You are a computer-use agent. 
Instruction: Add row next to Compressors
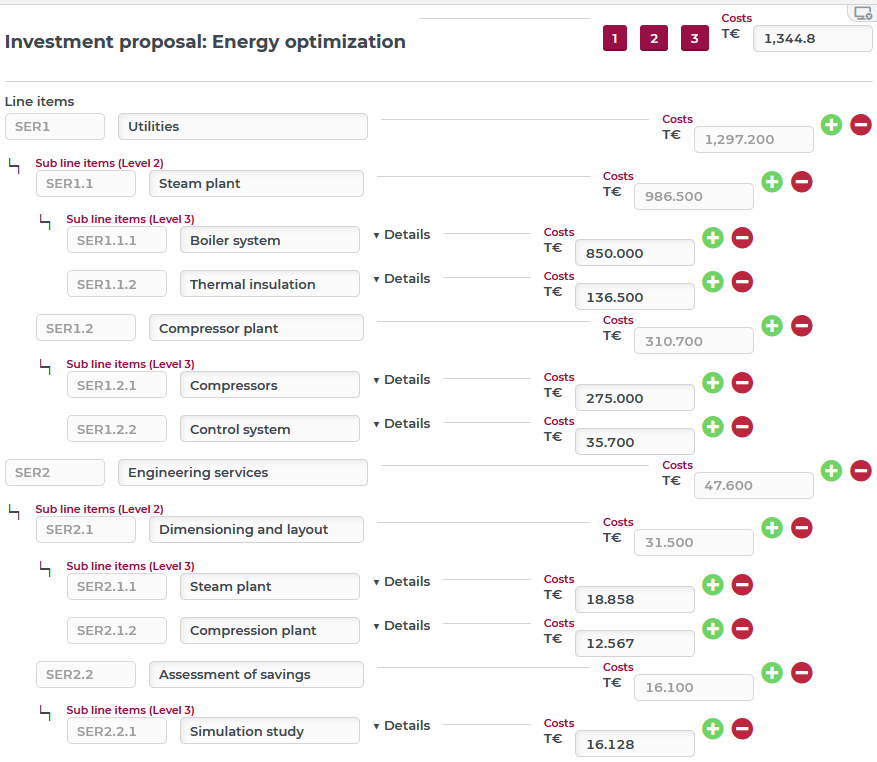click(x=713, y=383)
